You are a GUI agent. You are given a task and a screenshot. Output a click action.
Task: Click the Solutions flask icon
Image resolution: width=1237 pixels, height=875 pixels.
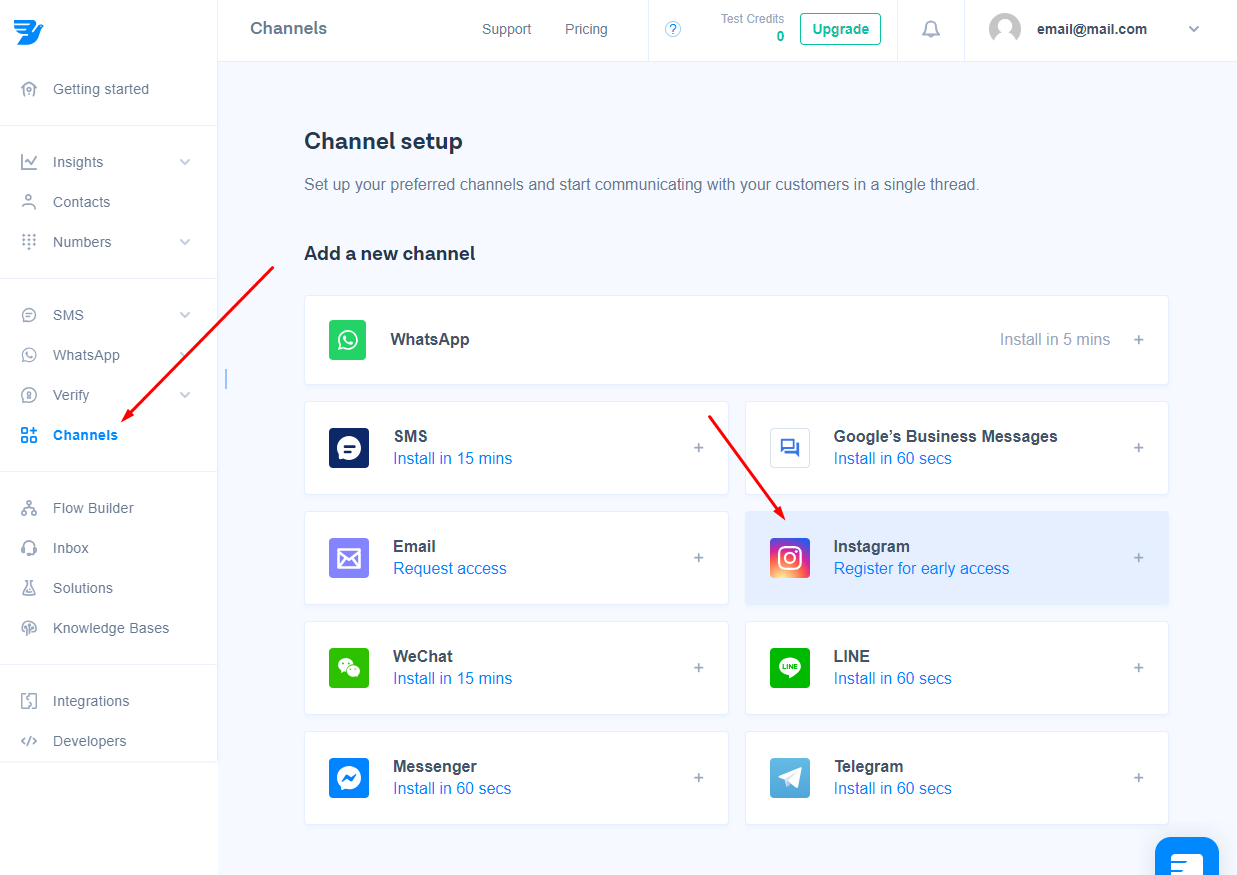point(29,588)
